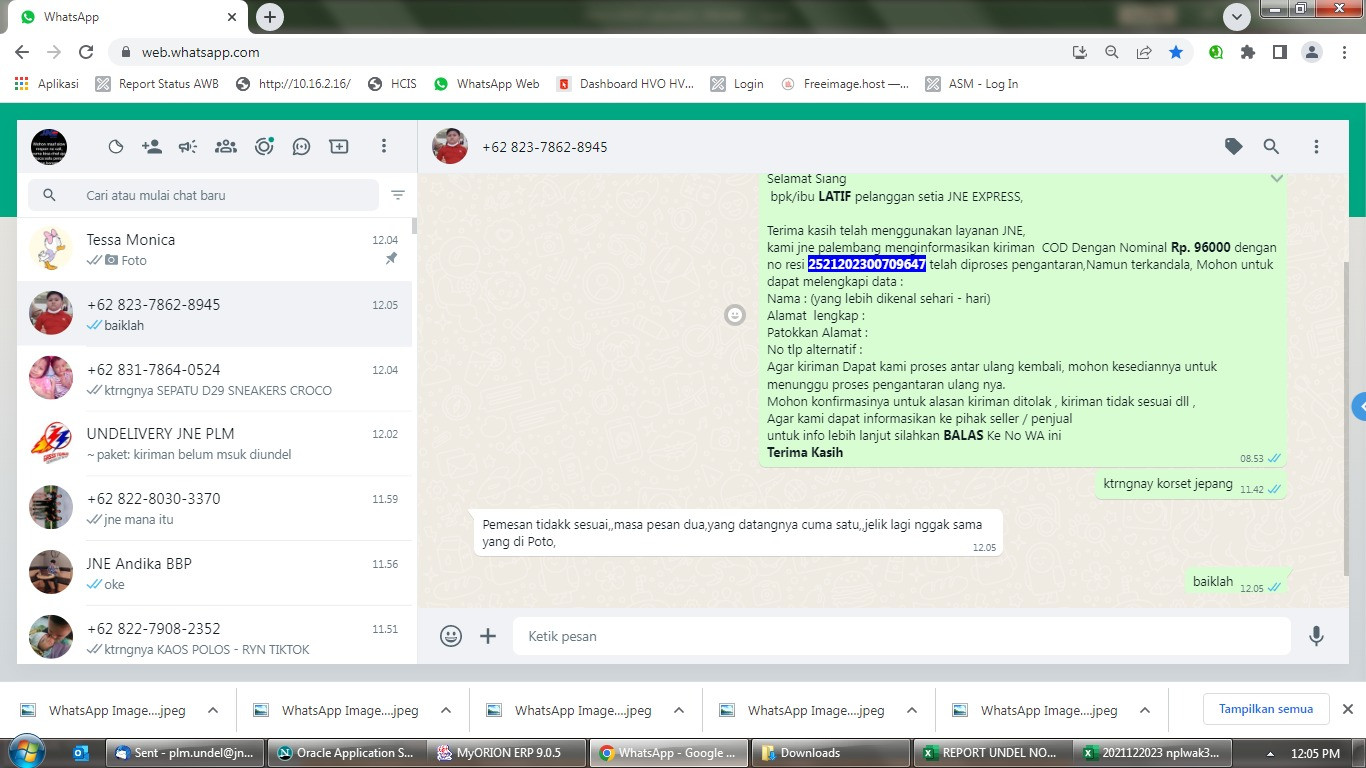Click the zoom magnifier icon in address bar
The height and width of the screenshot is (768, 1366).
click(1112, 52)
